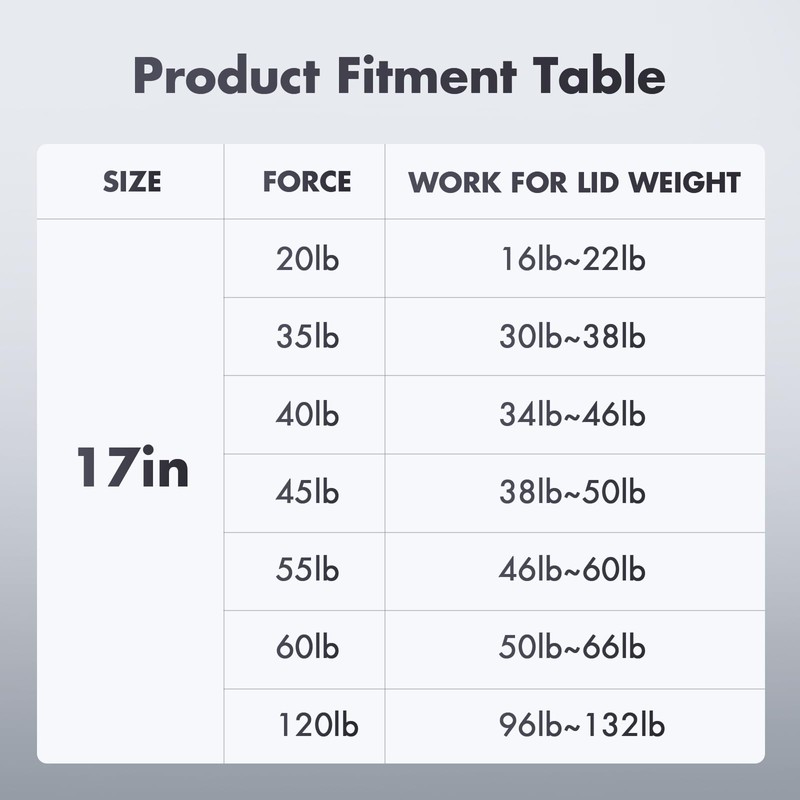The width and height of the screenshot is (800, 800).
Task: Click the 16lb~22lb lid weight cell
Action: click(x=572, y=259)
